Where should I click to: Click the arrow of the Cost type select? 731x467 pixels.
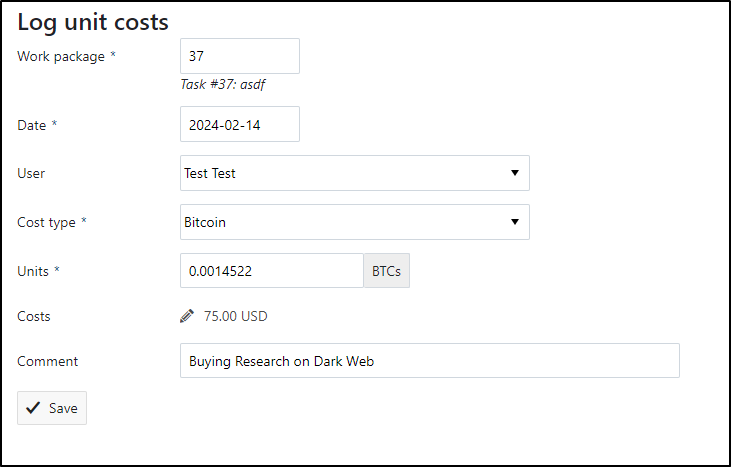click(515, 222)
